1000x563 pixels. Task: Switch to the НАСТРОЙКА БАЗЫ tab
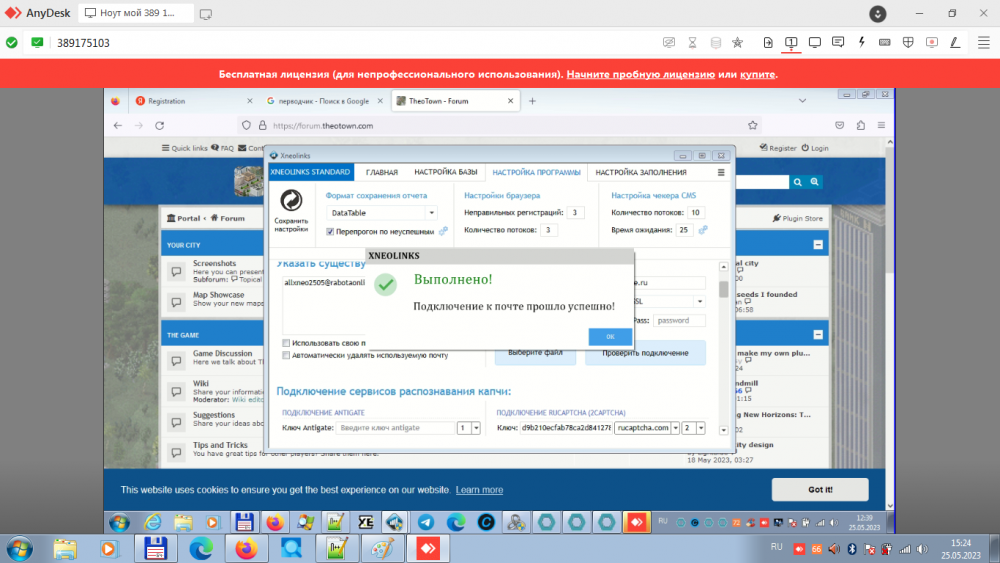pos(446,172)
